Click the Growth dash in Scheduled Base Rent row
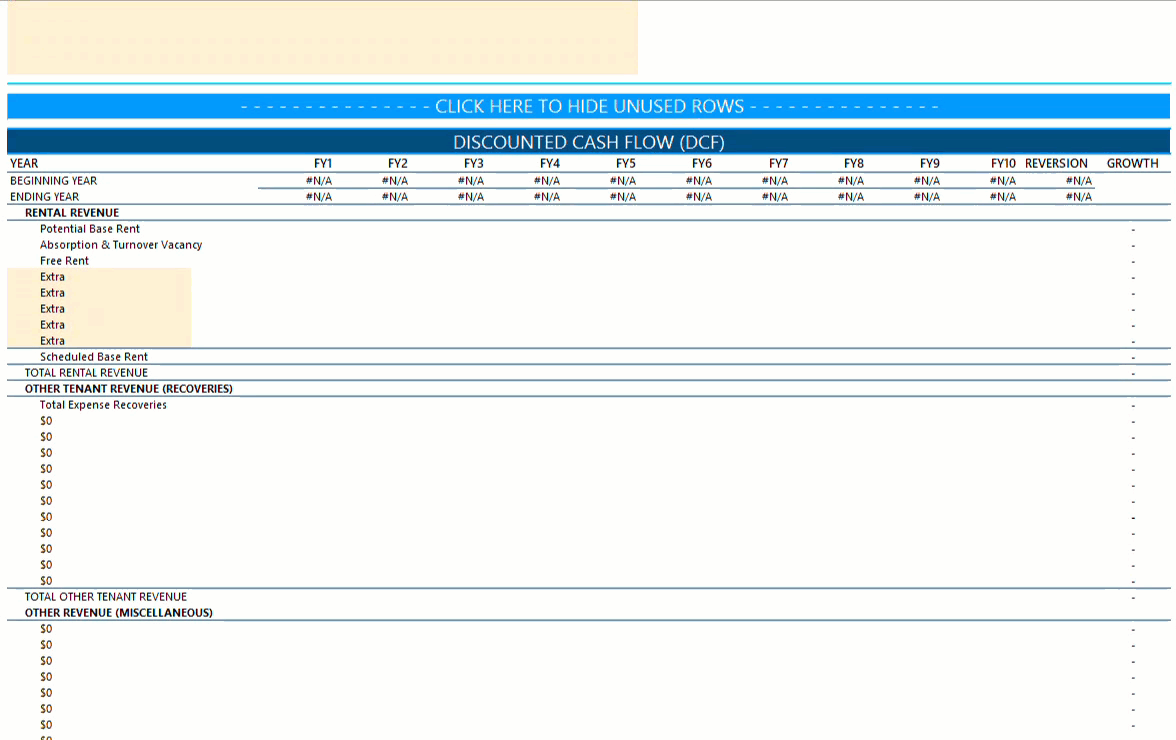1176x740 pixels. point(1133,358)
